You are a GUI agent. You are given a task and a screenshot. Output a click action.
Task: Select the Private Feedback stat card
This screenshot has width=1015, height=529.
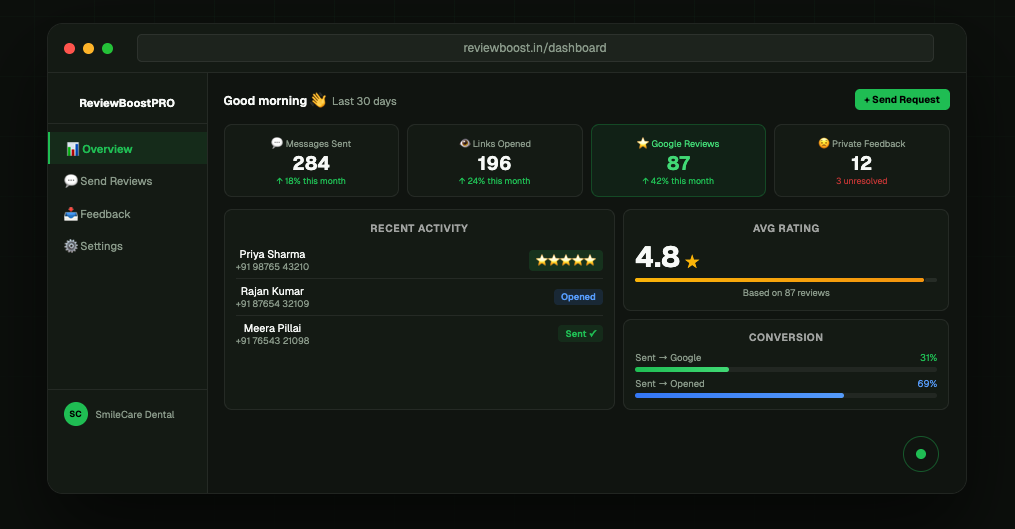click(862, 161)
